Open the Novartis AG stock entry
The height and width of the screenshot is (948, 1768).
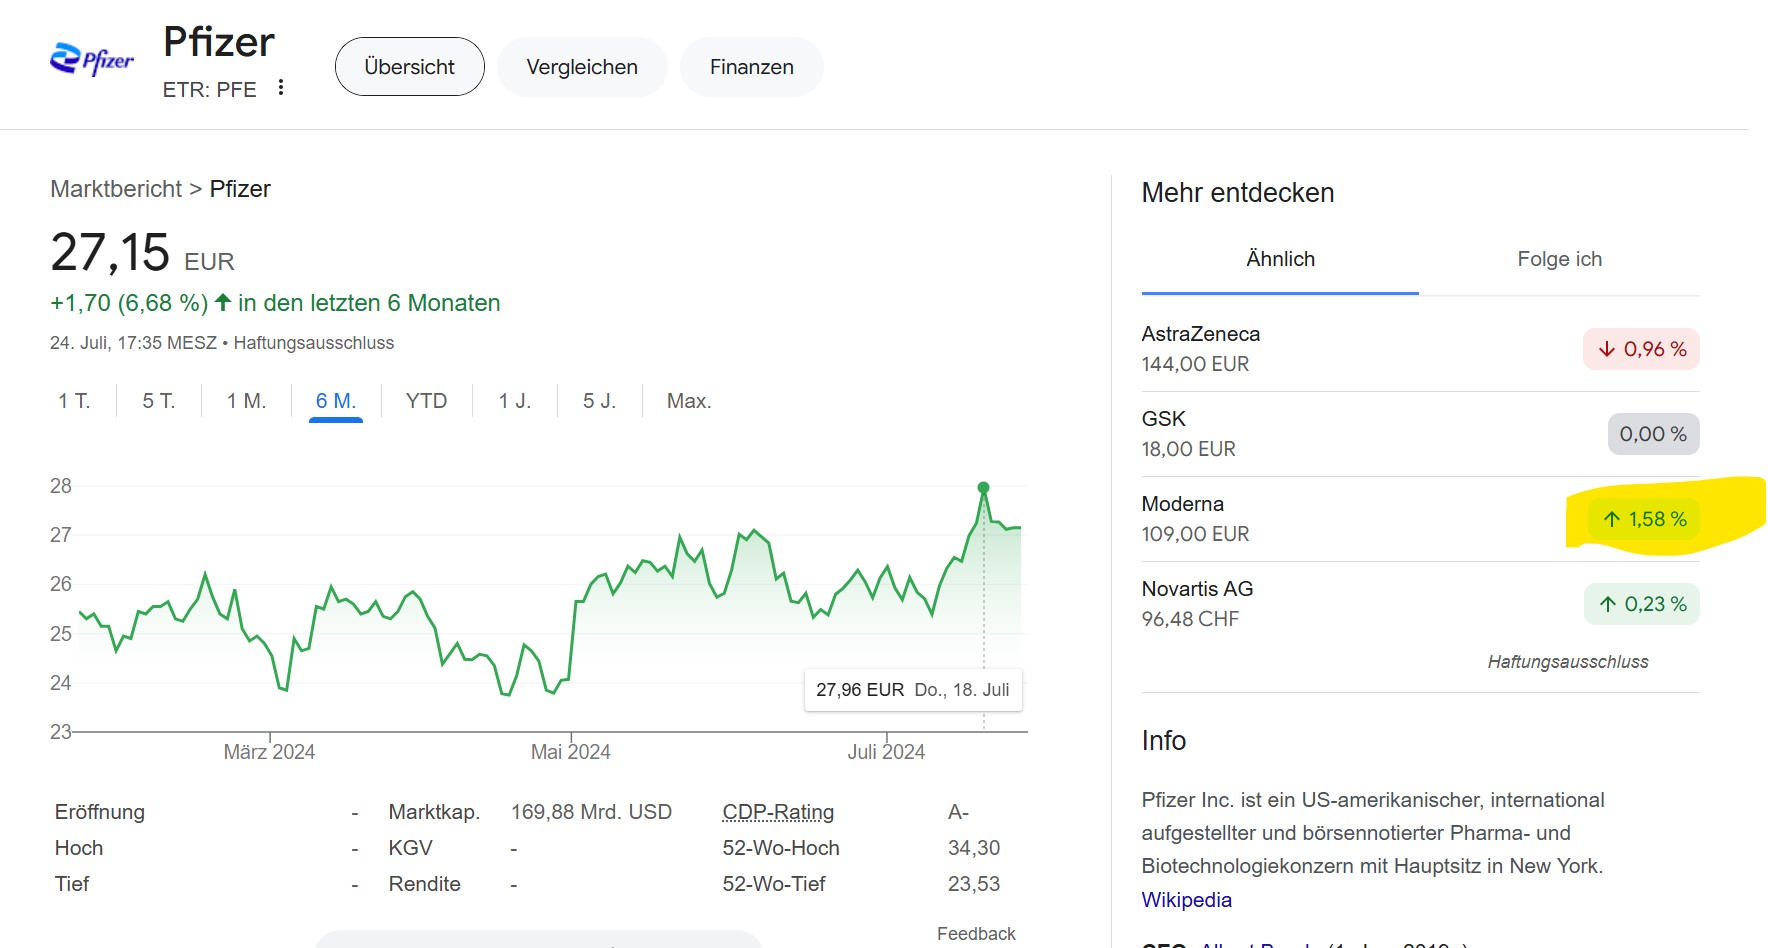(x=1420, y=604)
